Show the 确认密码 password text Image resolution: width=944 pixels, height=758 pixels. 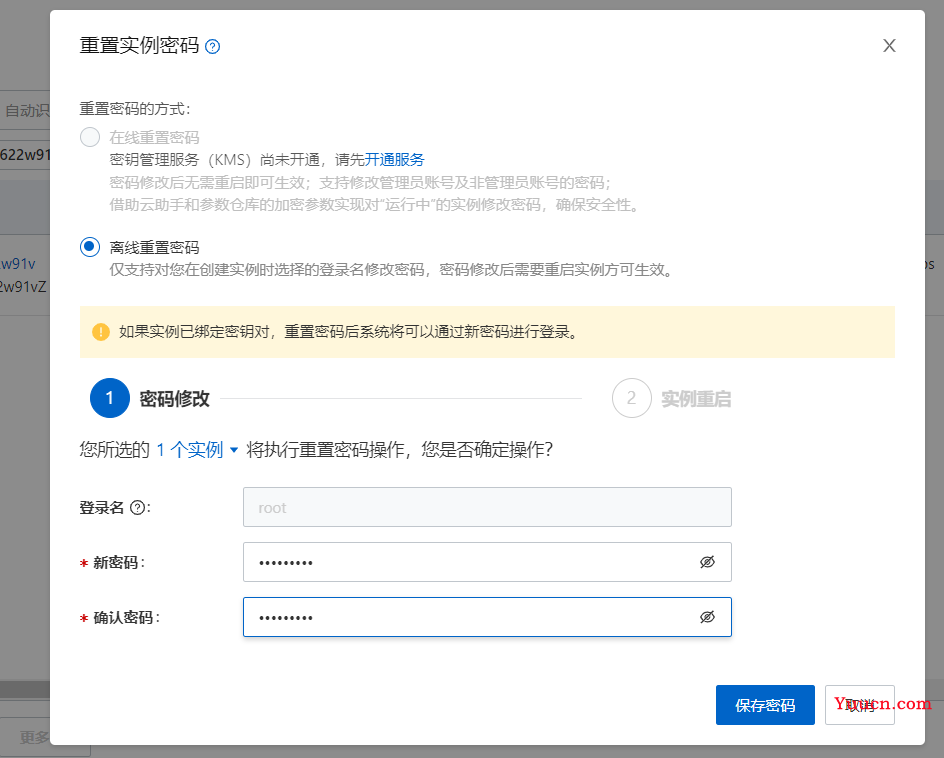coord(707,617)
